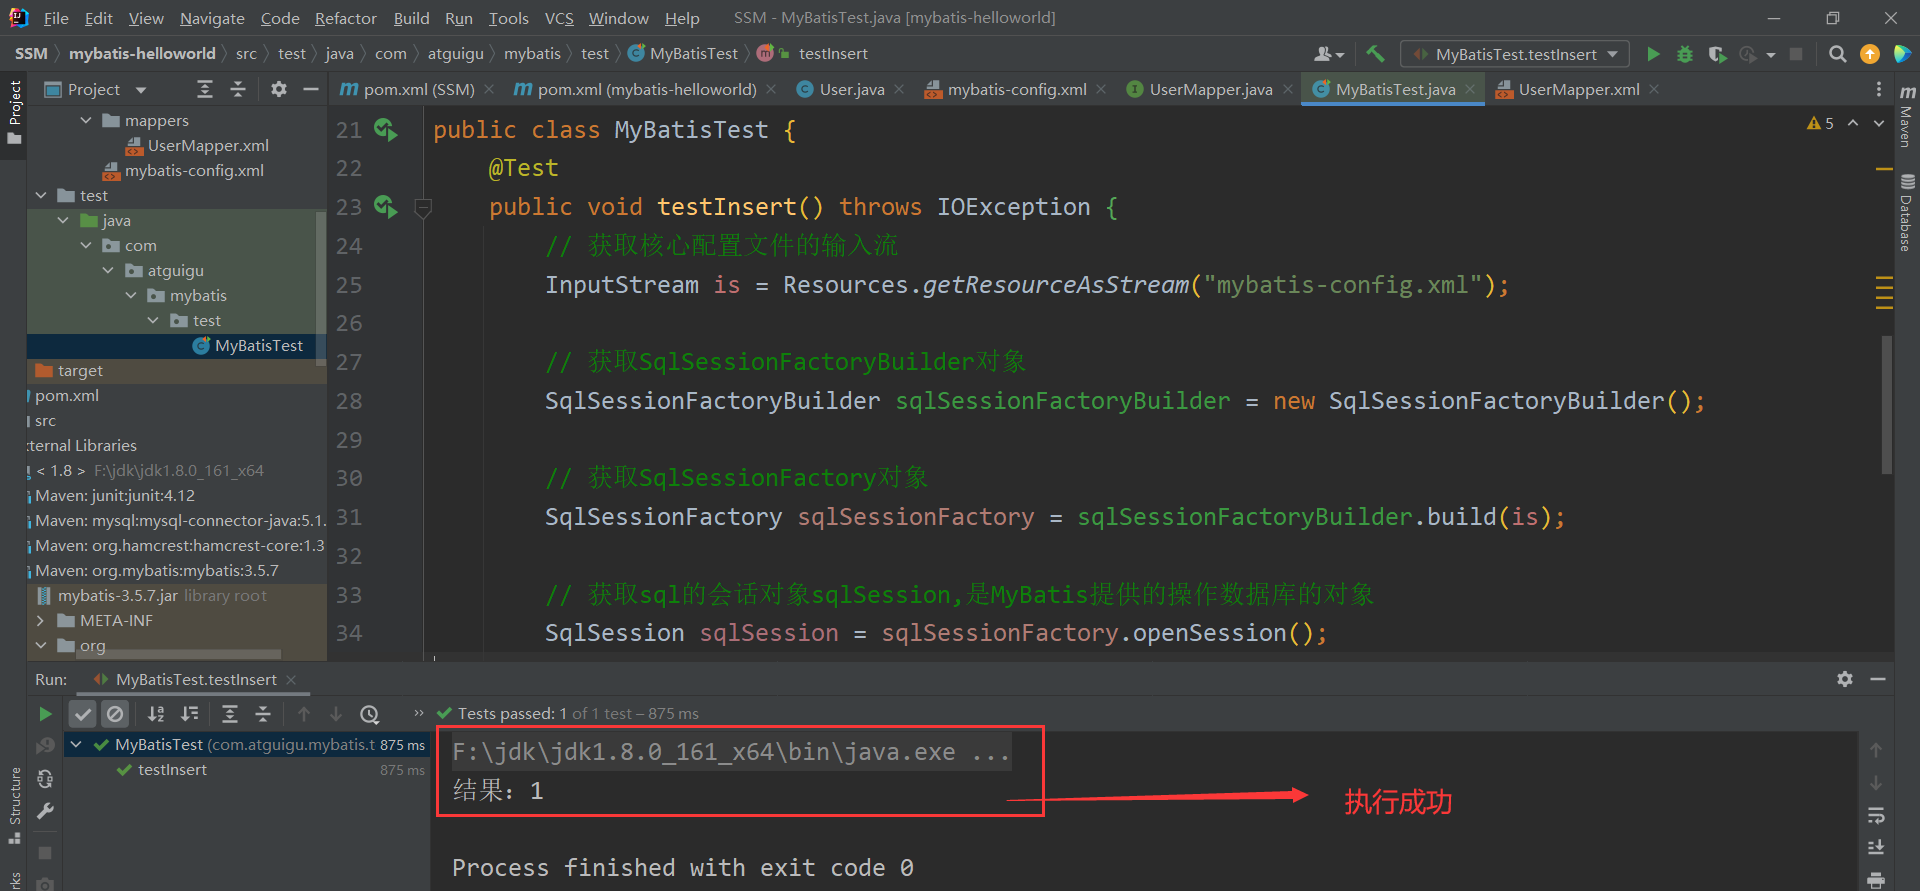Open the profiler run options dropdown arrow
Viewport: 1920px width, 891px height.
1771,55
